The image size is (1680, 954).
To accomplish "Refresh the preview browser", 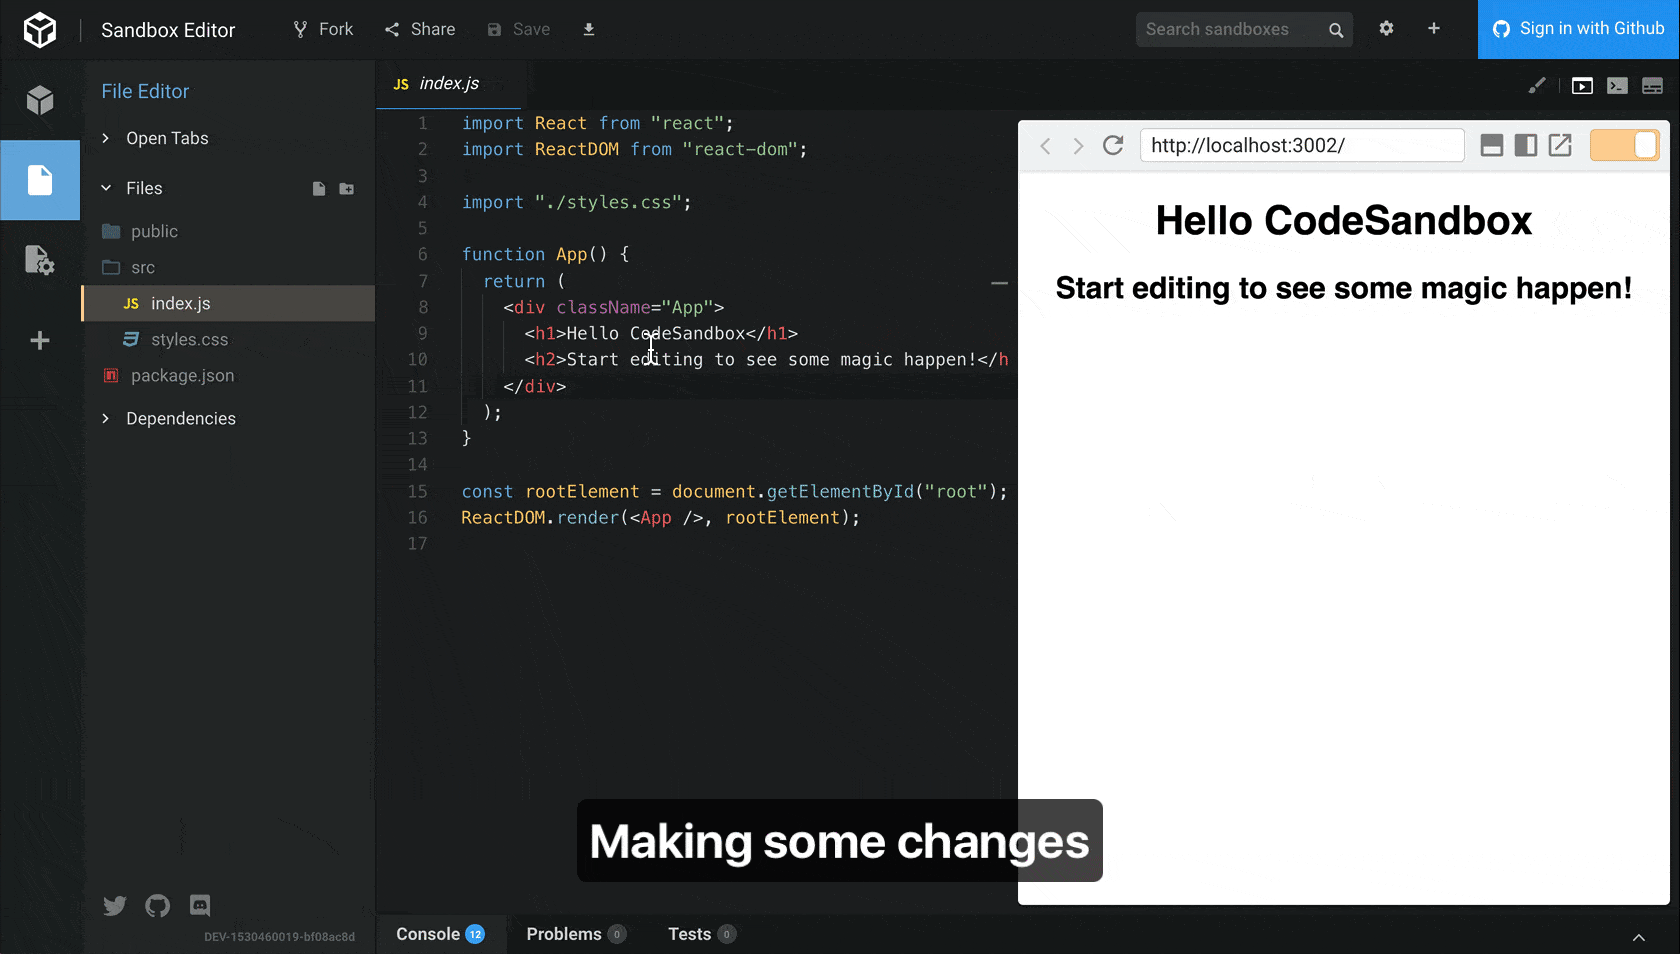I will [x=1113, y=146].
